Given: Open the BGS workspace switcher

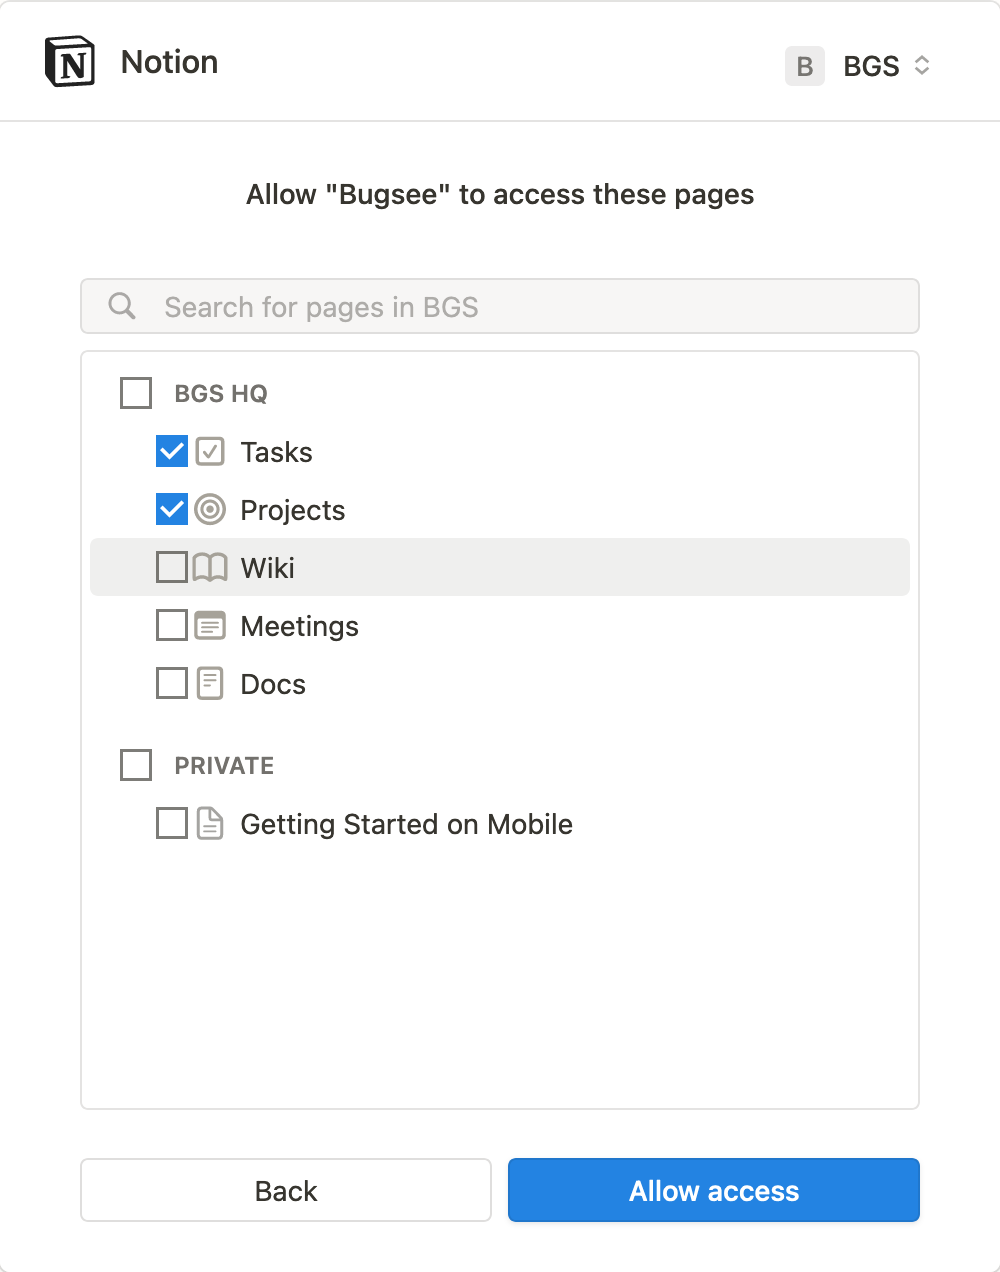Looking at the screenshot, I should [x=885, y=66].
